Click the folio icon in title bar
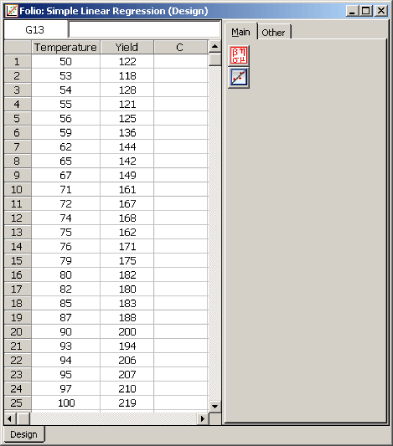This screenshot has height=446, width=393. [x=12, y=11]
